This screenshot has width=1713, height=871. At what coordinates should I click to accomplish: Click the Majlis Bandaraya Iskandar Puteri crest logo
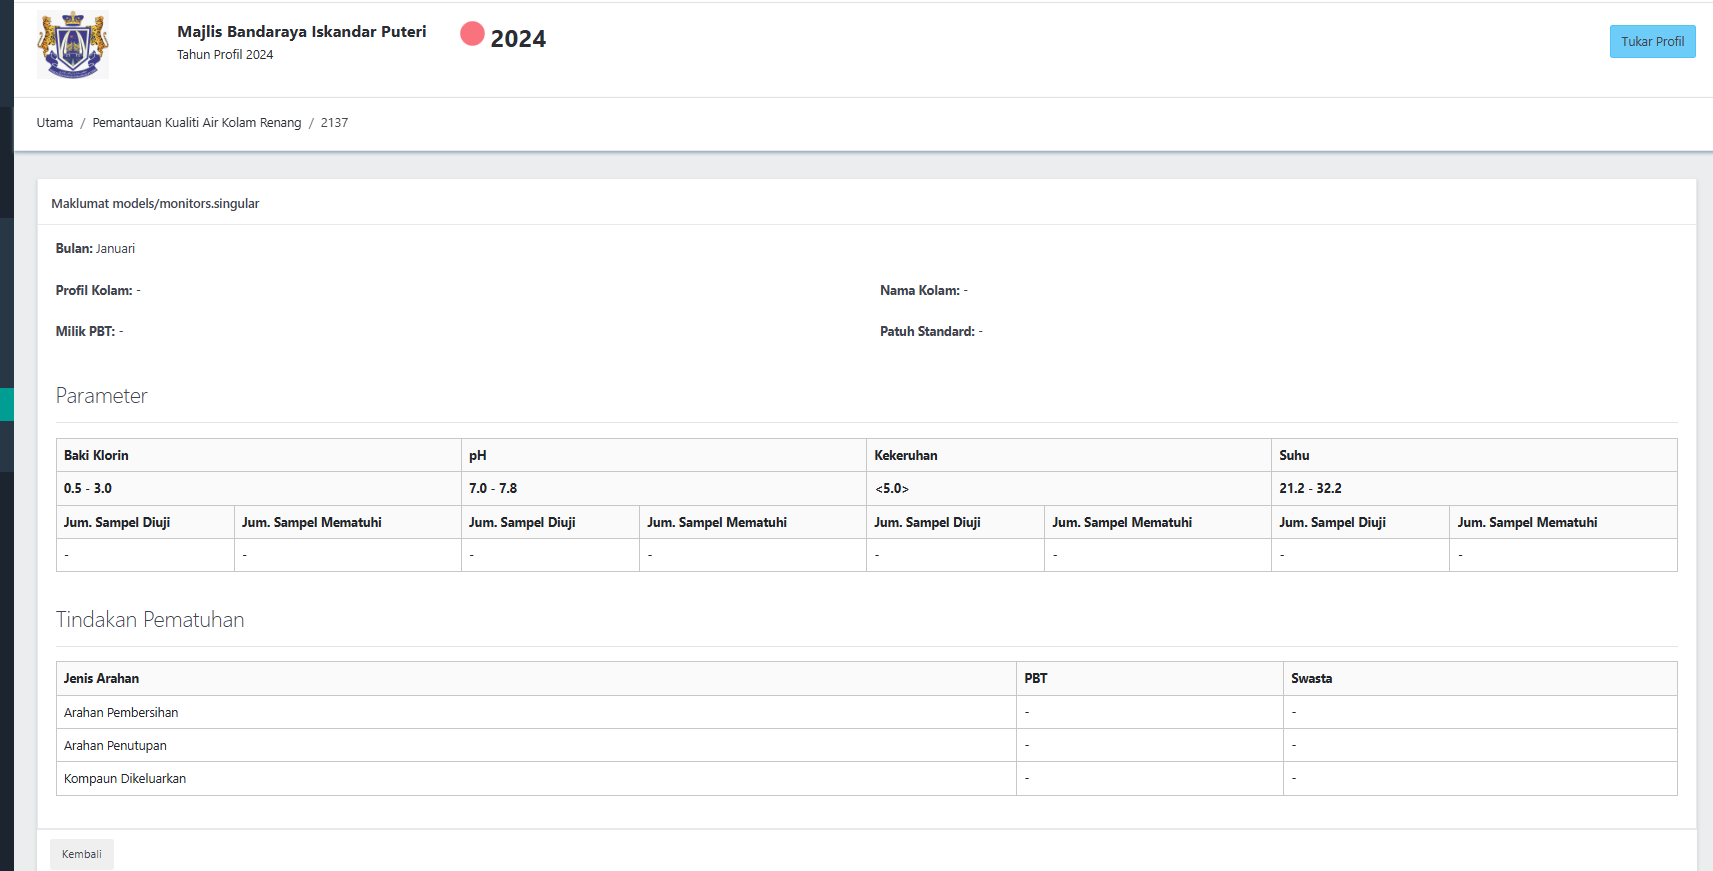(72, 45)
